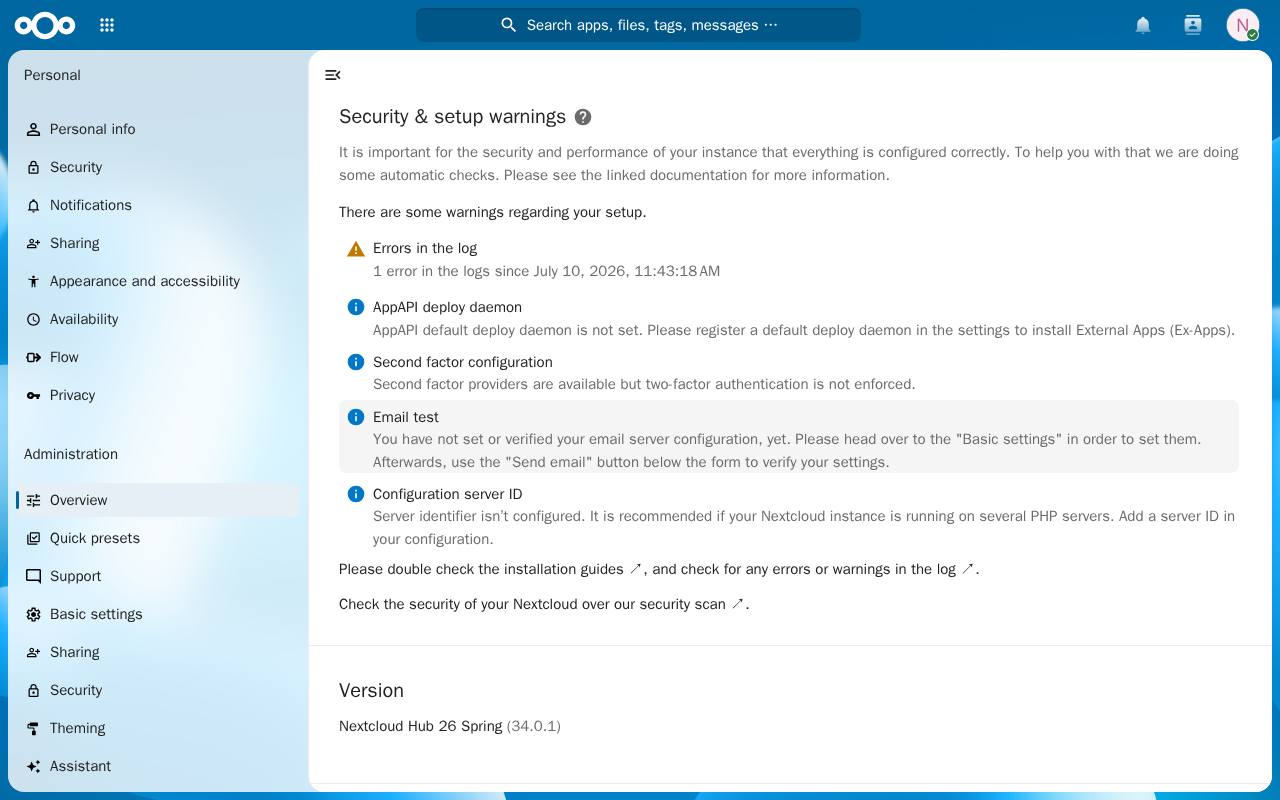This screenshot has height=800, width=1280.
Task: Click the Basic settings gear icon
Action: tap(34, 614)
